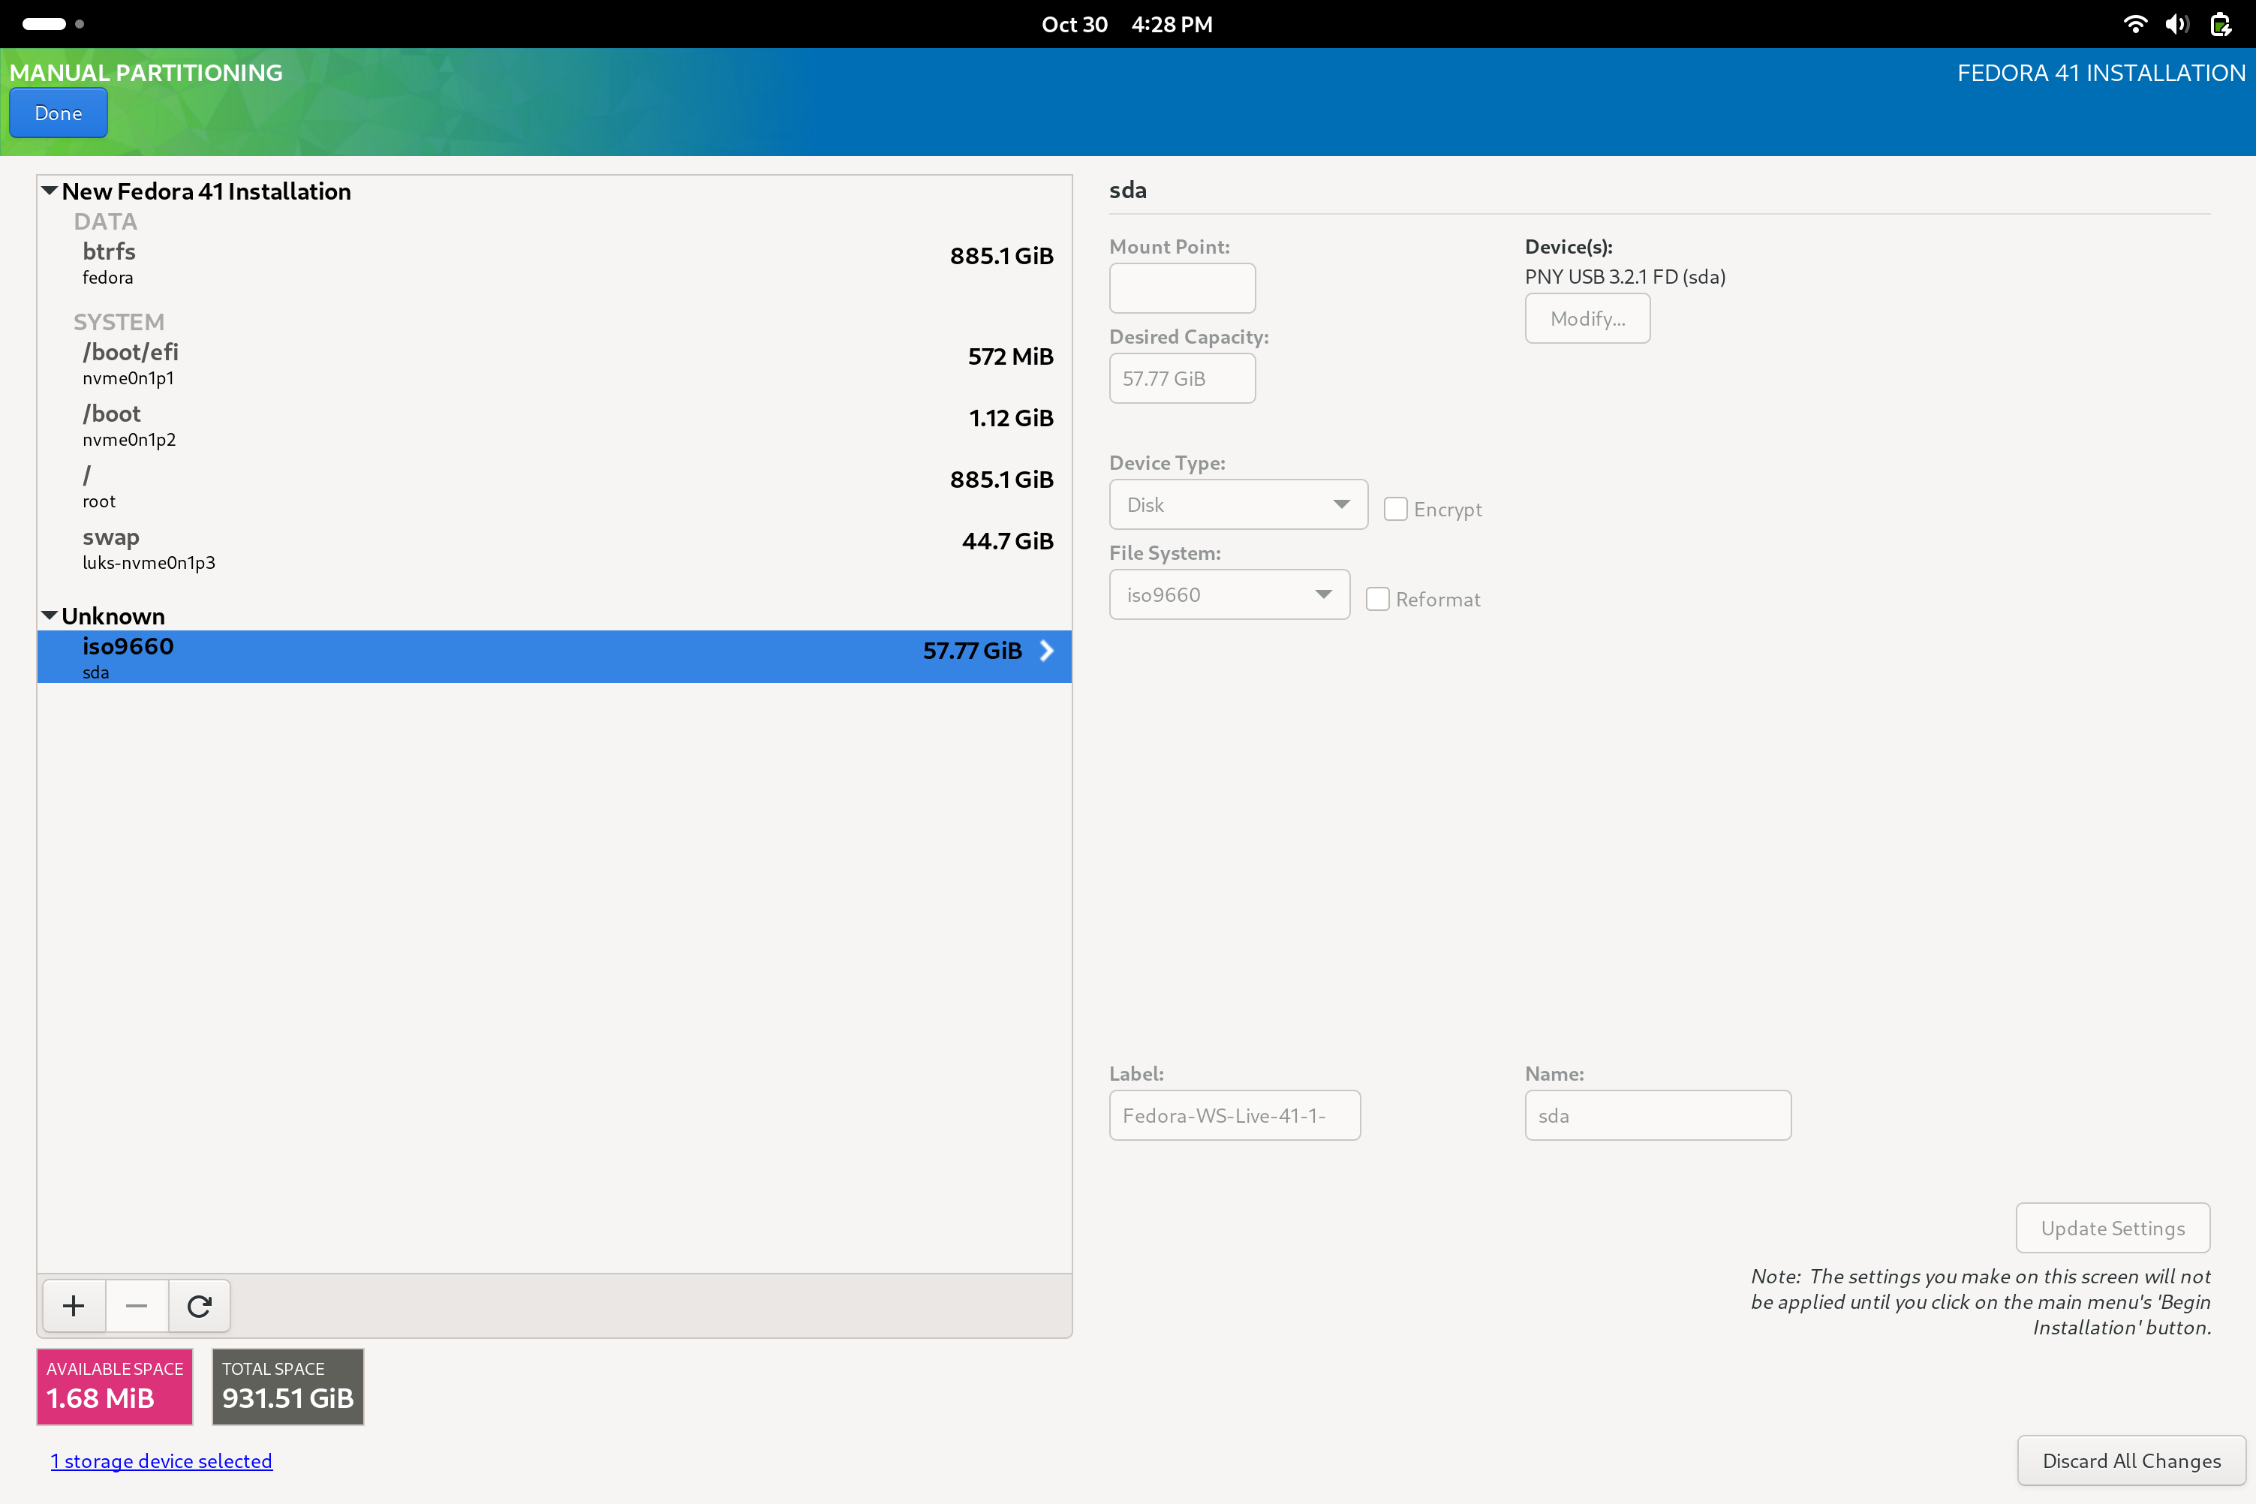
Task: Collapse New Fedora 41 Installation group
Action: click(49, 190)
